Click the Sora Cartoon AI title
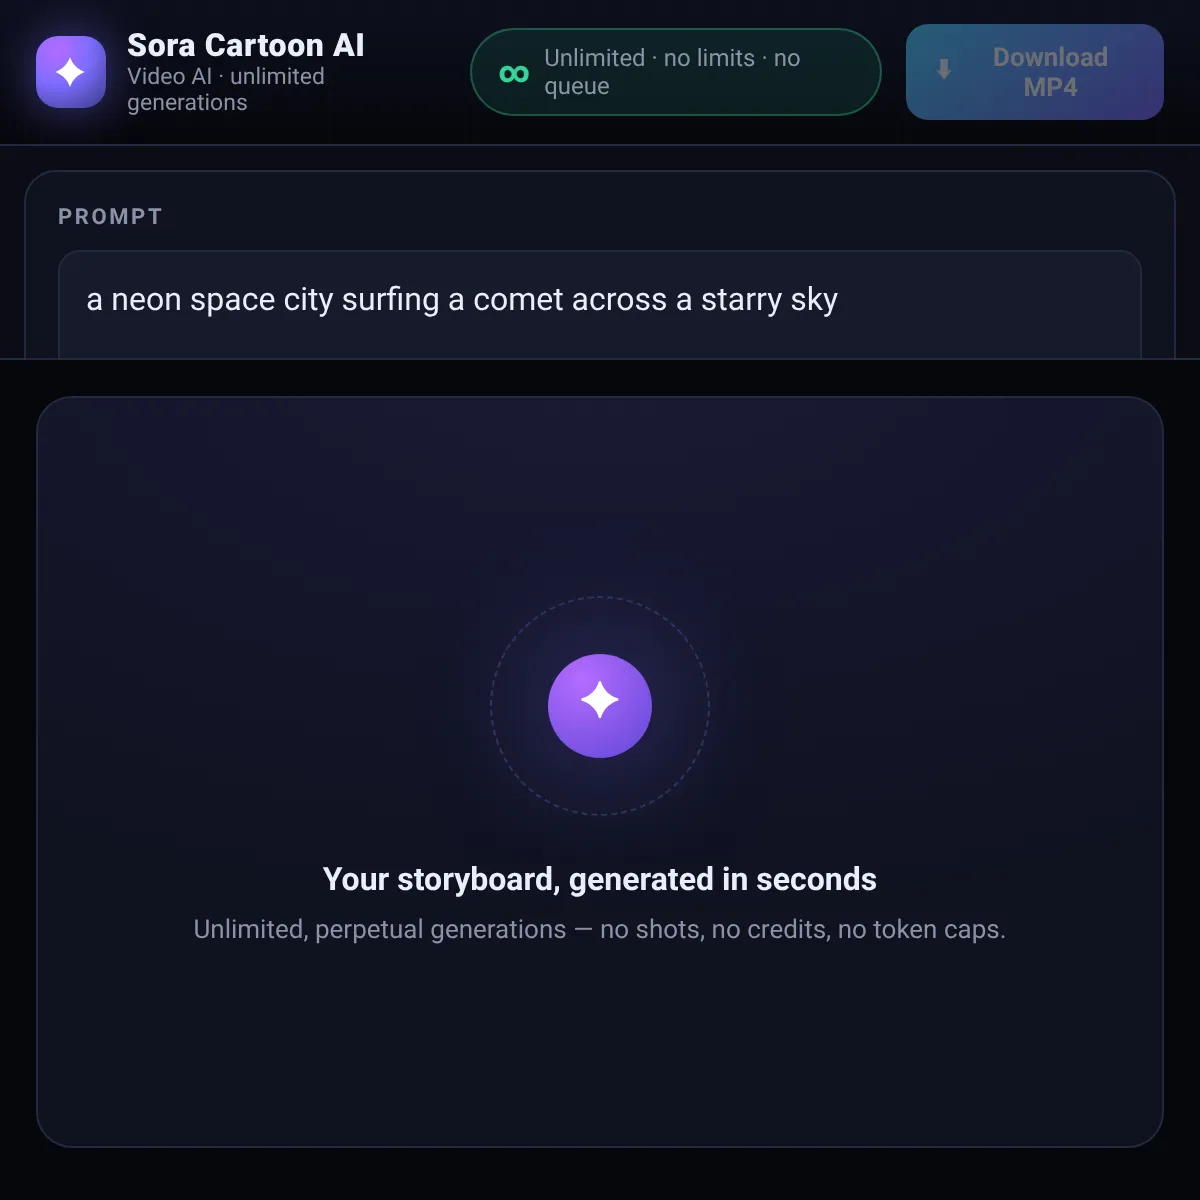This screenshot has width=1200, height=1200. pyautogui.click(x=246, y=45)
